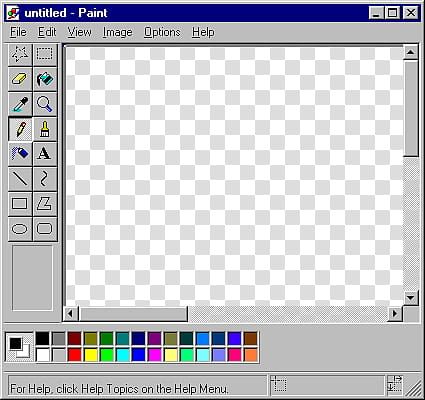
Task: Choose the Eraser tool
Action: pos(20,79)
